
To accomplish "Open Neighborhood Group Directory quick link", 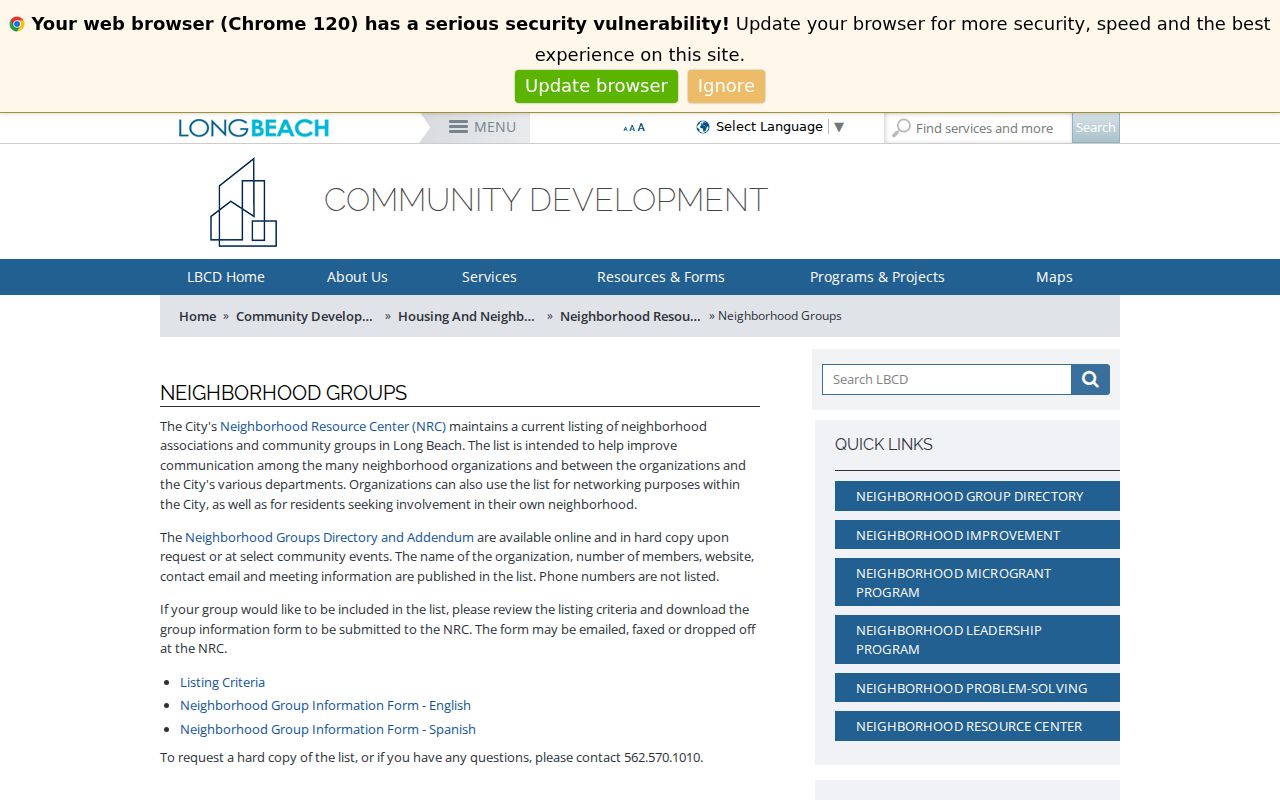I will 977,496.
